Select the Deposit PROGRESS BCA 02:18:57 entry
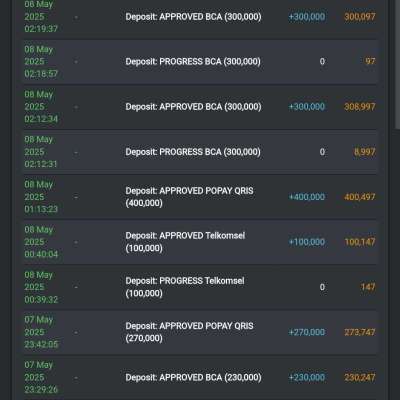400x400 pixels. pos(200,62)
